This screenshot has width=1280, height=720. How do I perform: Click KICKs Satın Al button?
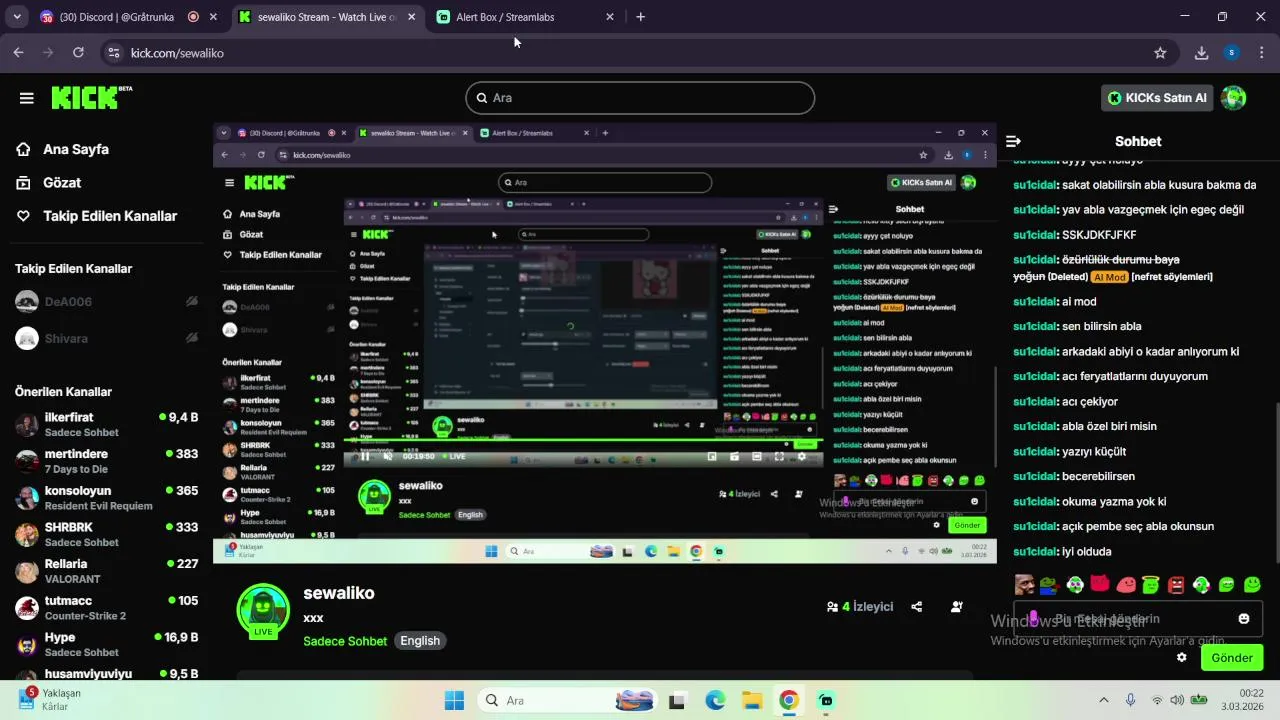pyautogui.click(x=1158, y=98)
